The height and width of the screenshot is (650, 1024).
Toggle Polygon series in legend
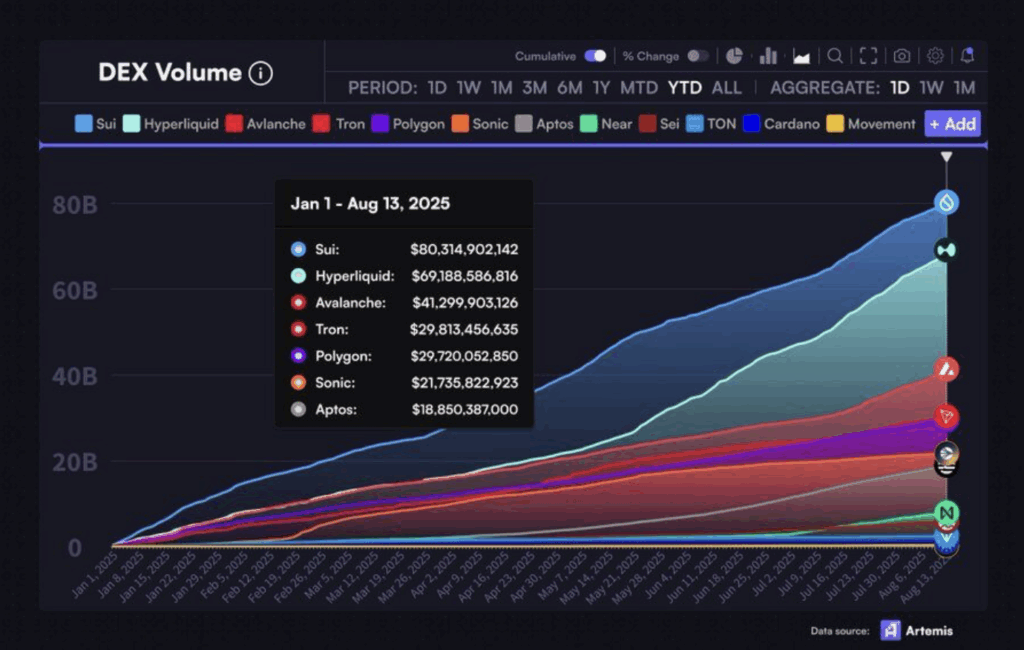click(408, 124)
